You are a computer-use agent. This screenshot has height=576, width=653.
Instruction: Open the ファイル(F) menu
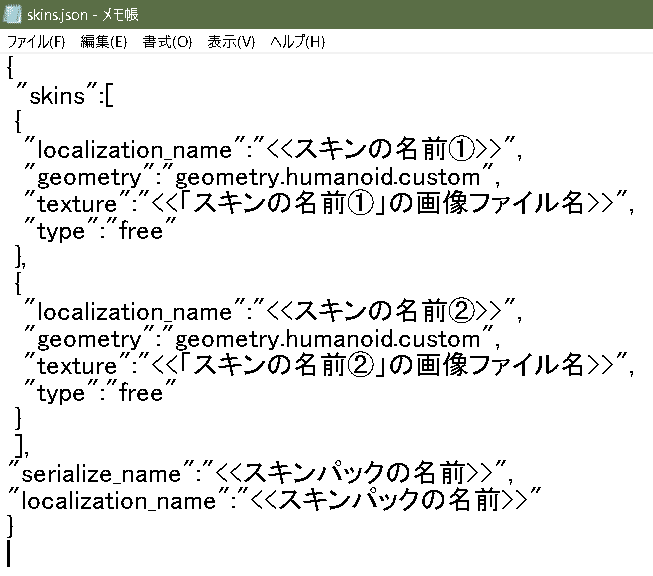point(36,42)
